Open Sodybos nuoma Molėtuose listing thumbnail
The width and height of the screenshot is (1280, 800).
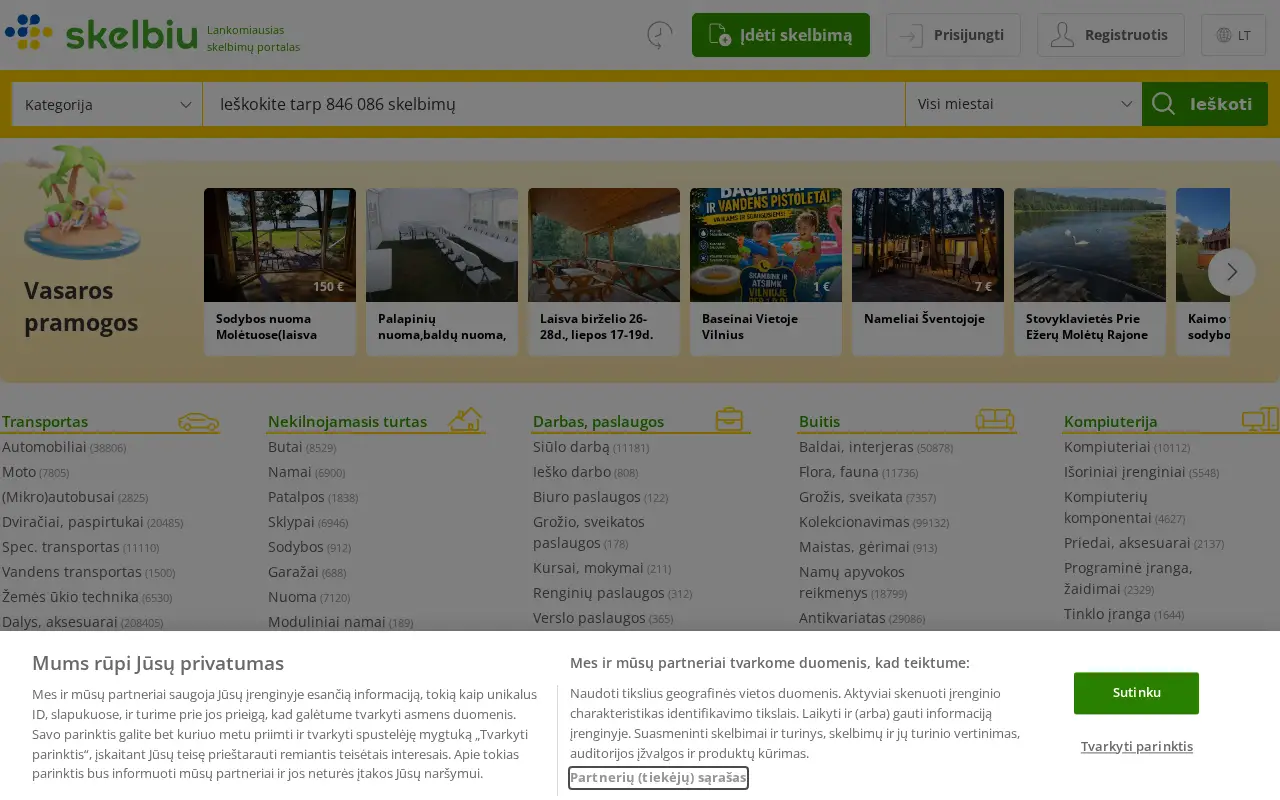click(x=280, y=245)
